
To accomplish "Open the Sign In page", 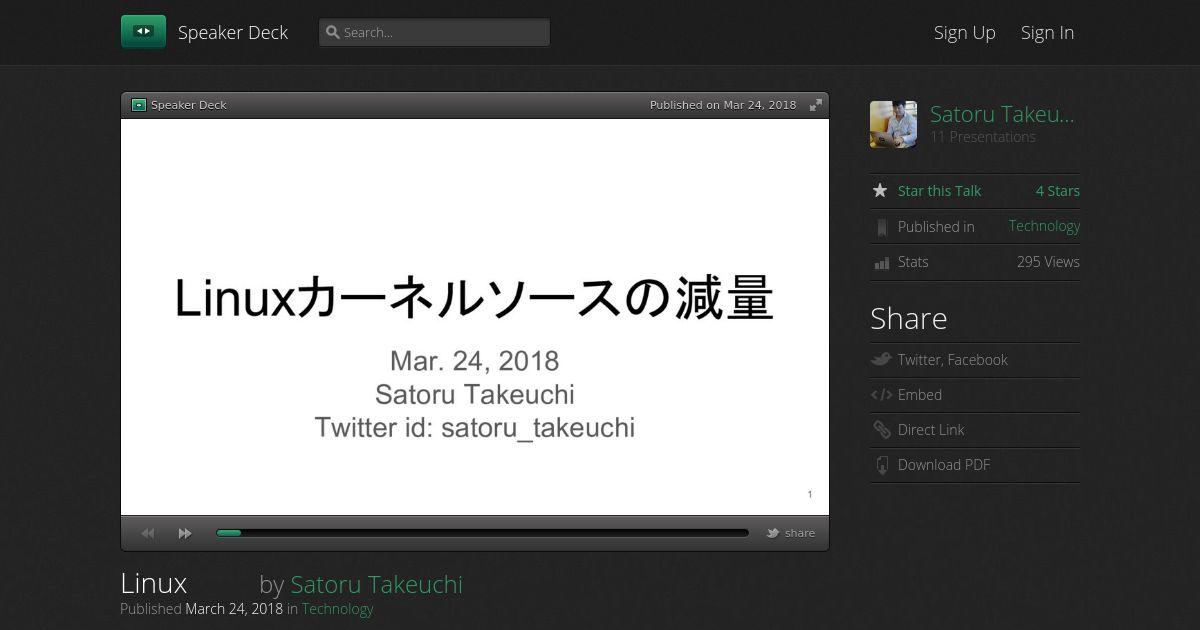I will click(1047, 32).
